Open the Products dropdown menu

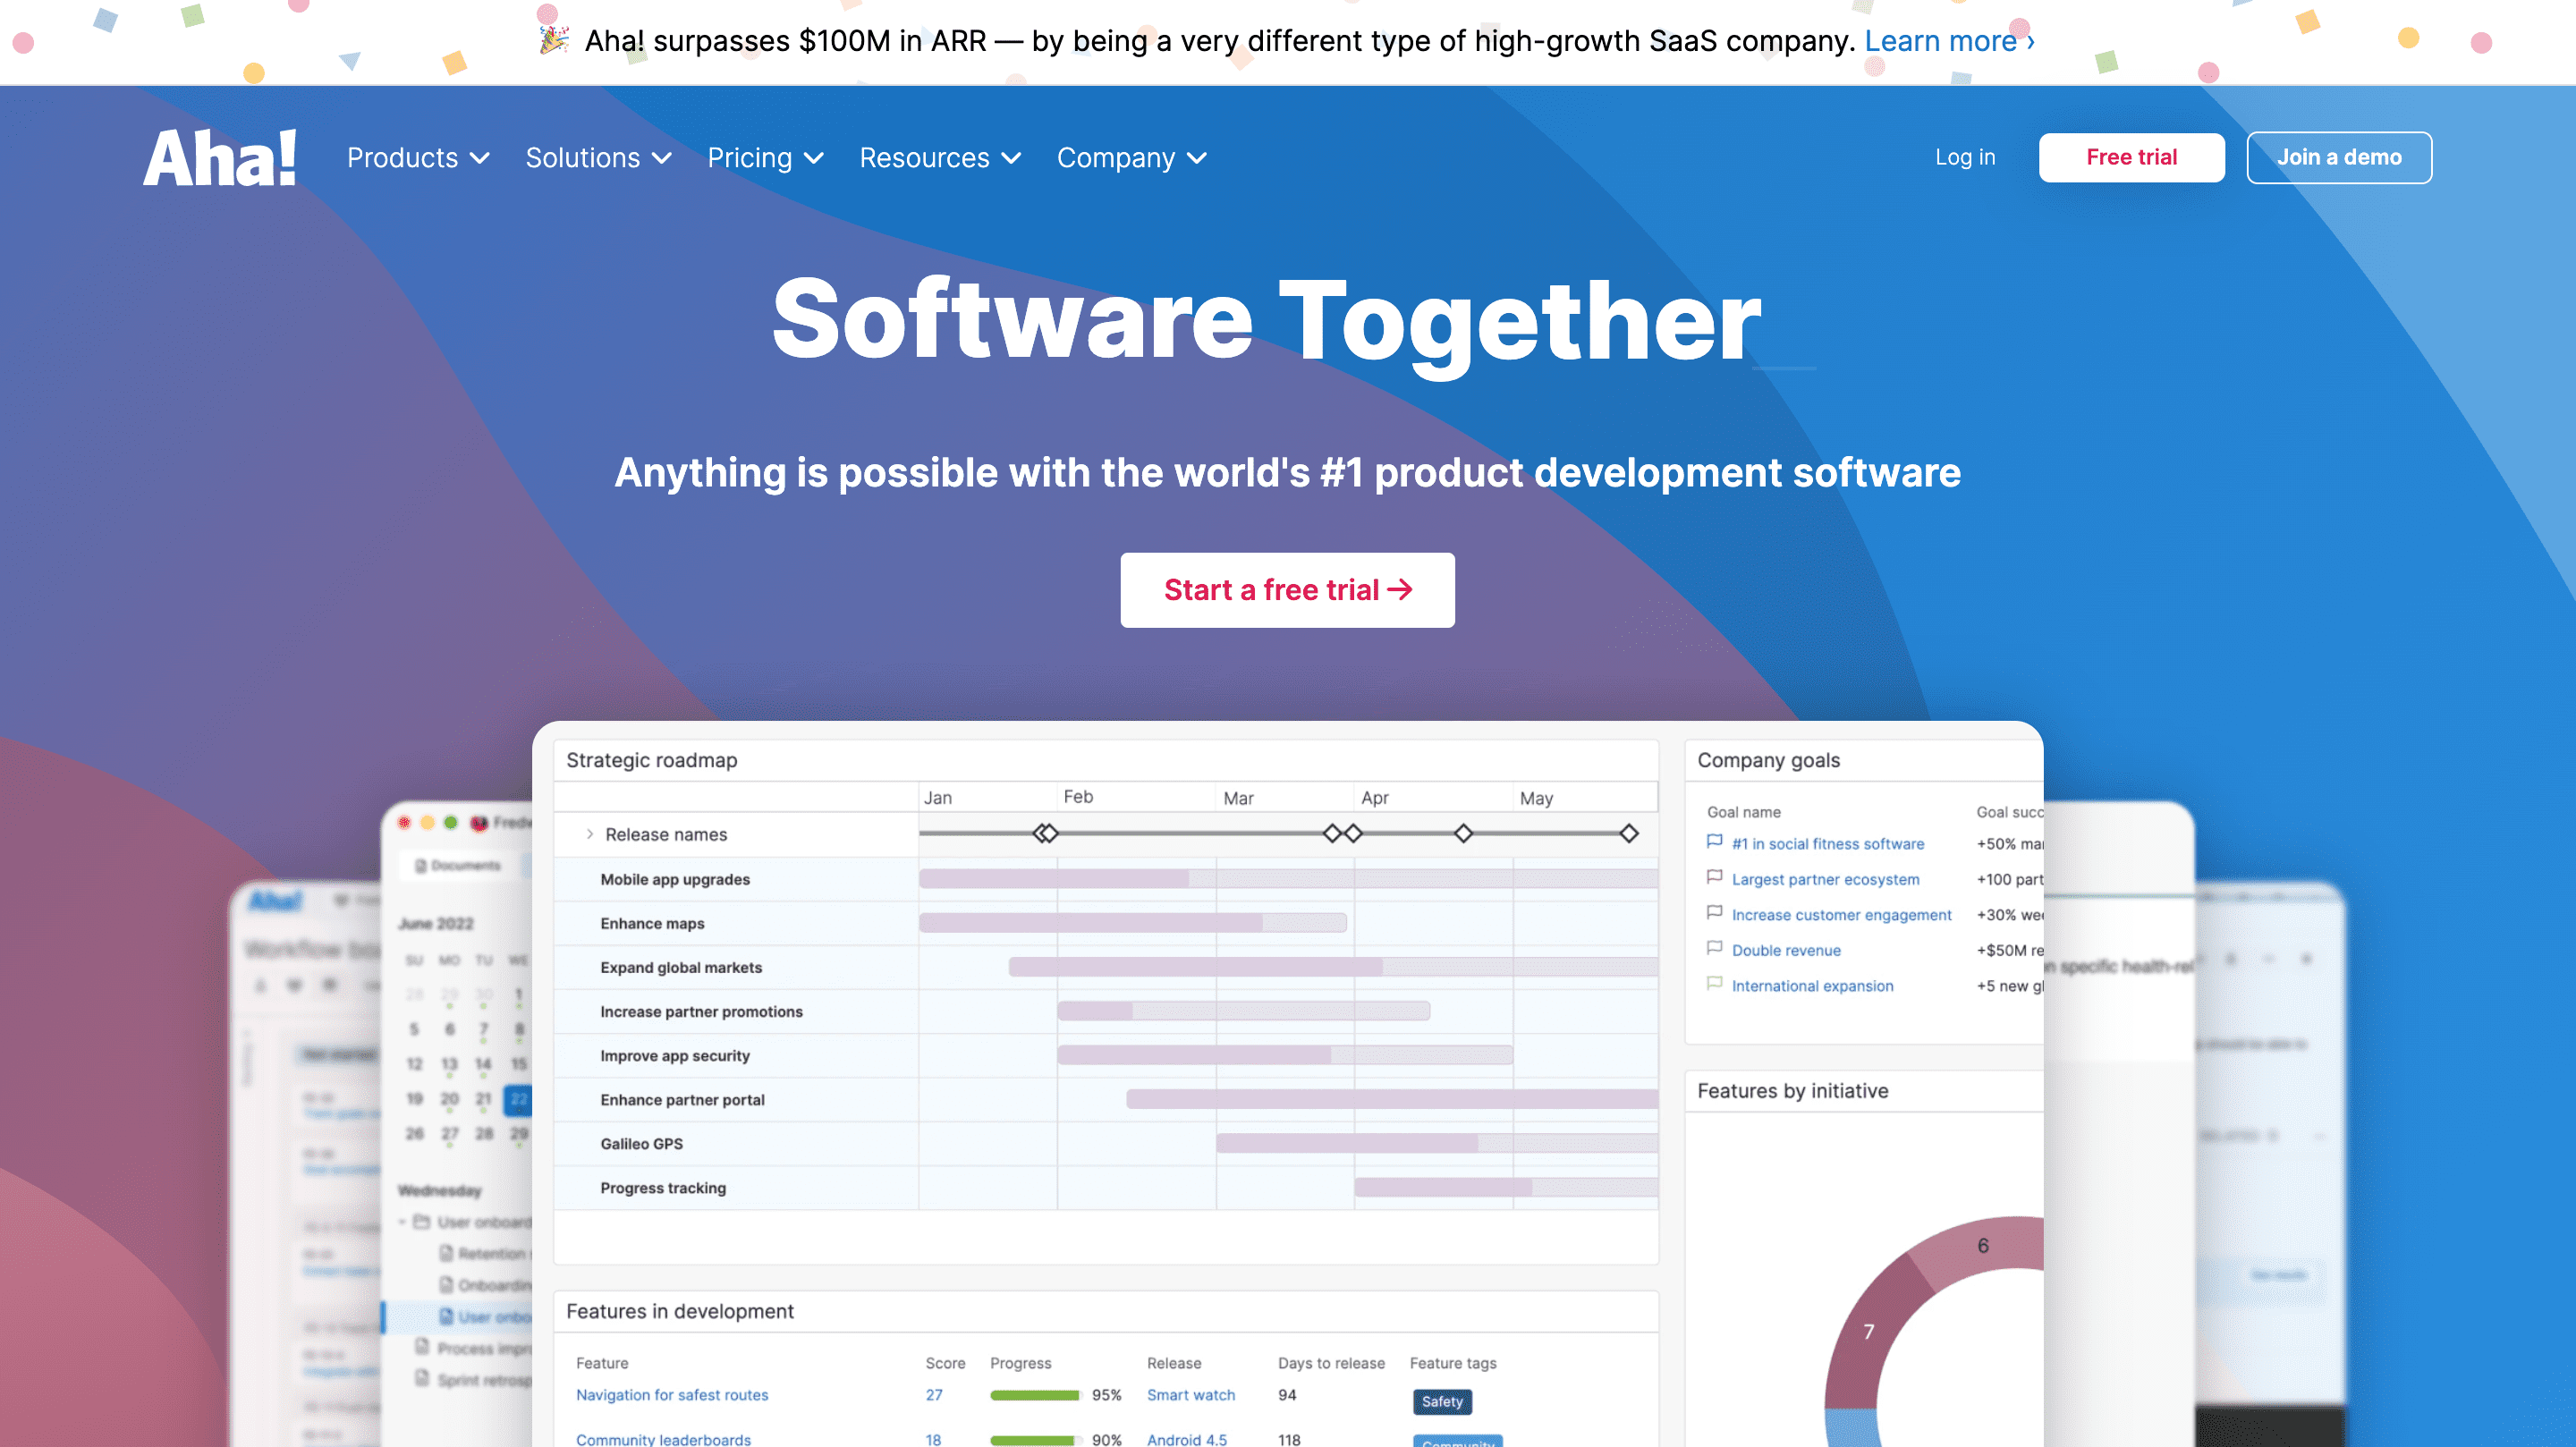coord(418,158)
